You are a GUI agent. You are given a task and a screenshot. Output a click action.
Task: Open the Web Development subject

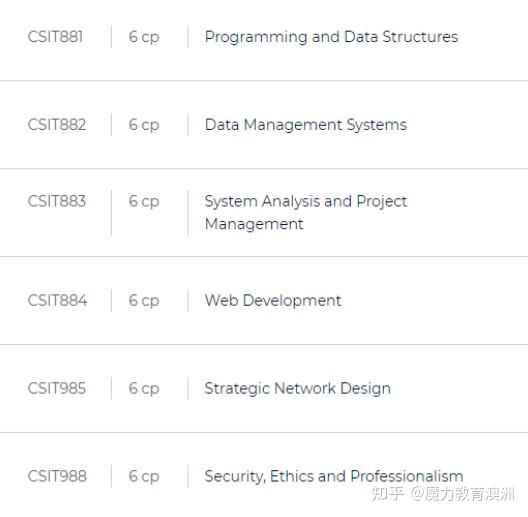tap(273, 300)
